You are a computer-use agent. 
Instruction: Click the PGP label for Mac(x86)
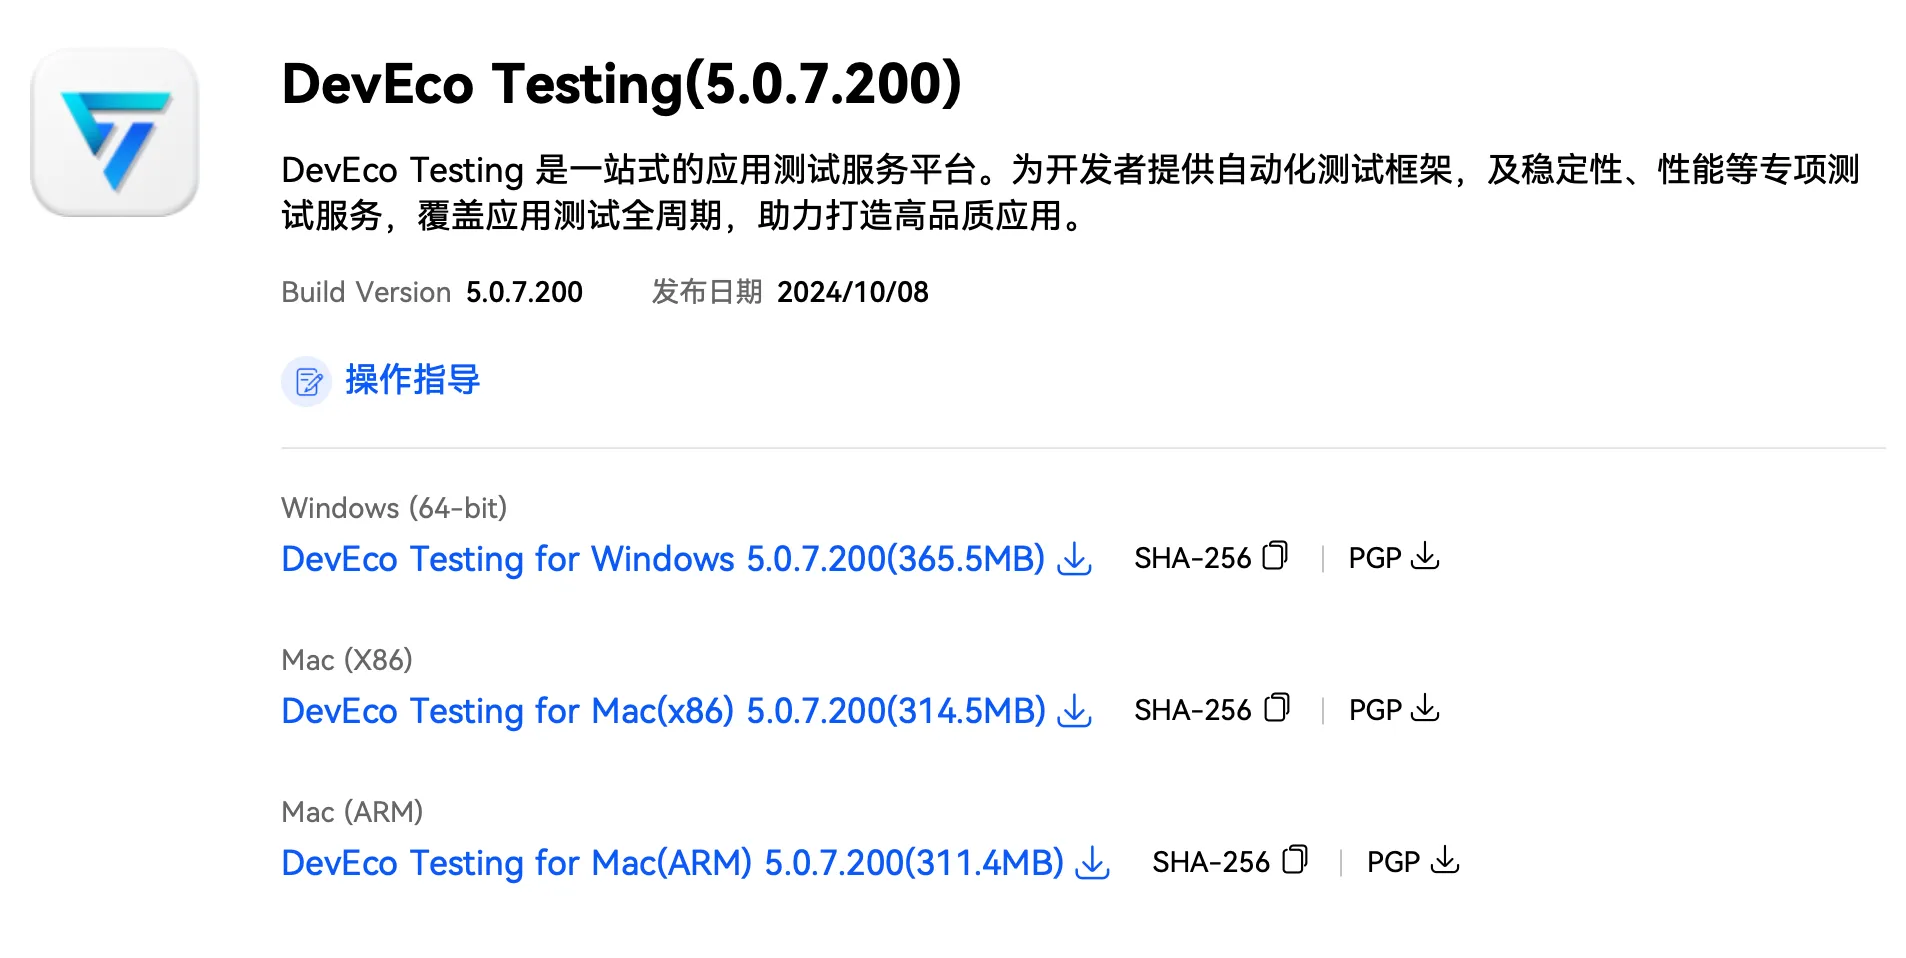(x=1375, y=710)
